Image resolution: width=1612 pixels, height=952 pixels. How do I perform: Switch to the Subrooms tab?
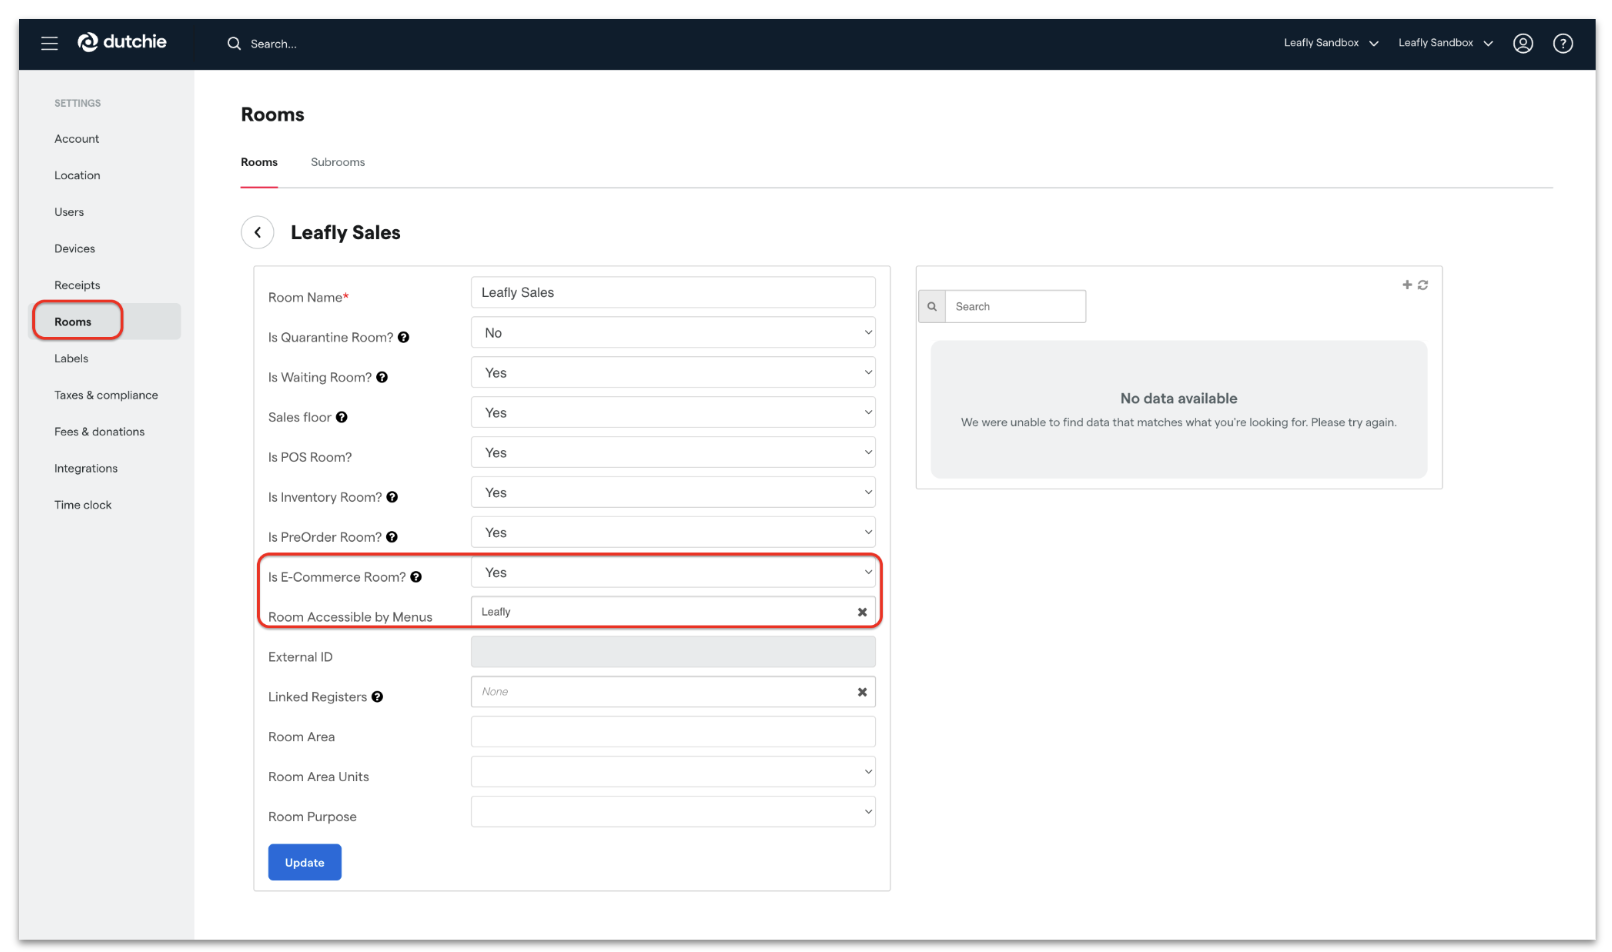[337, 162]
